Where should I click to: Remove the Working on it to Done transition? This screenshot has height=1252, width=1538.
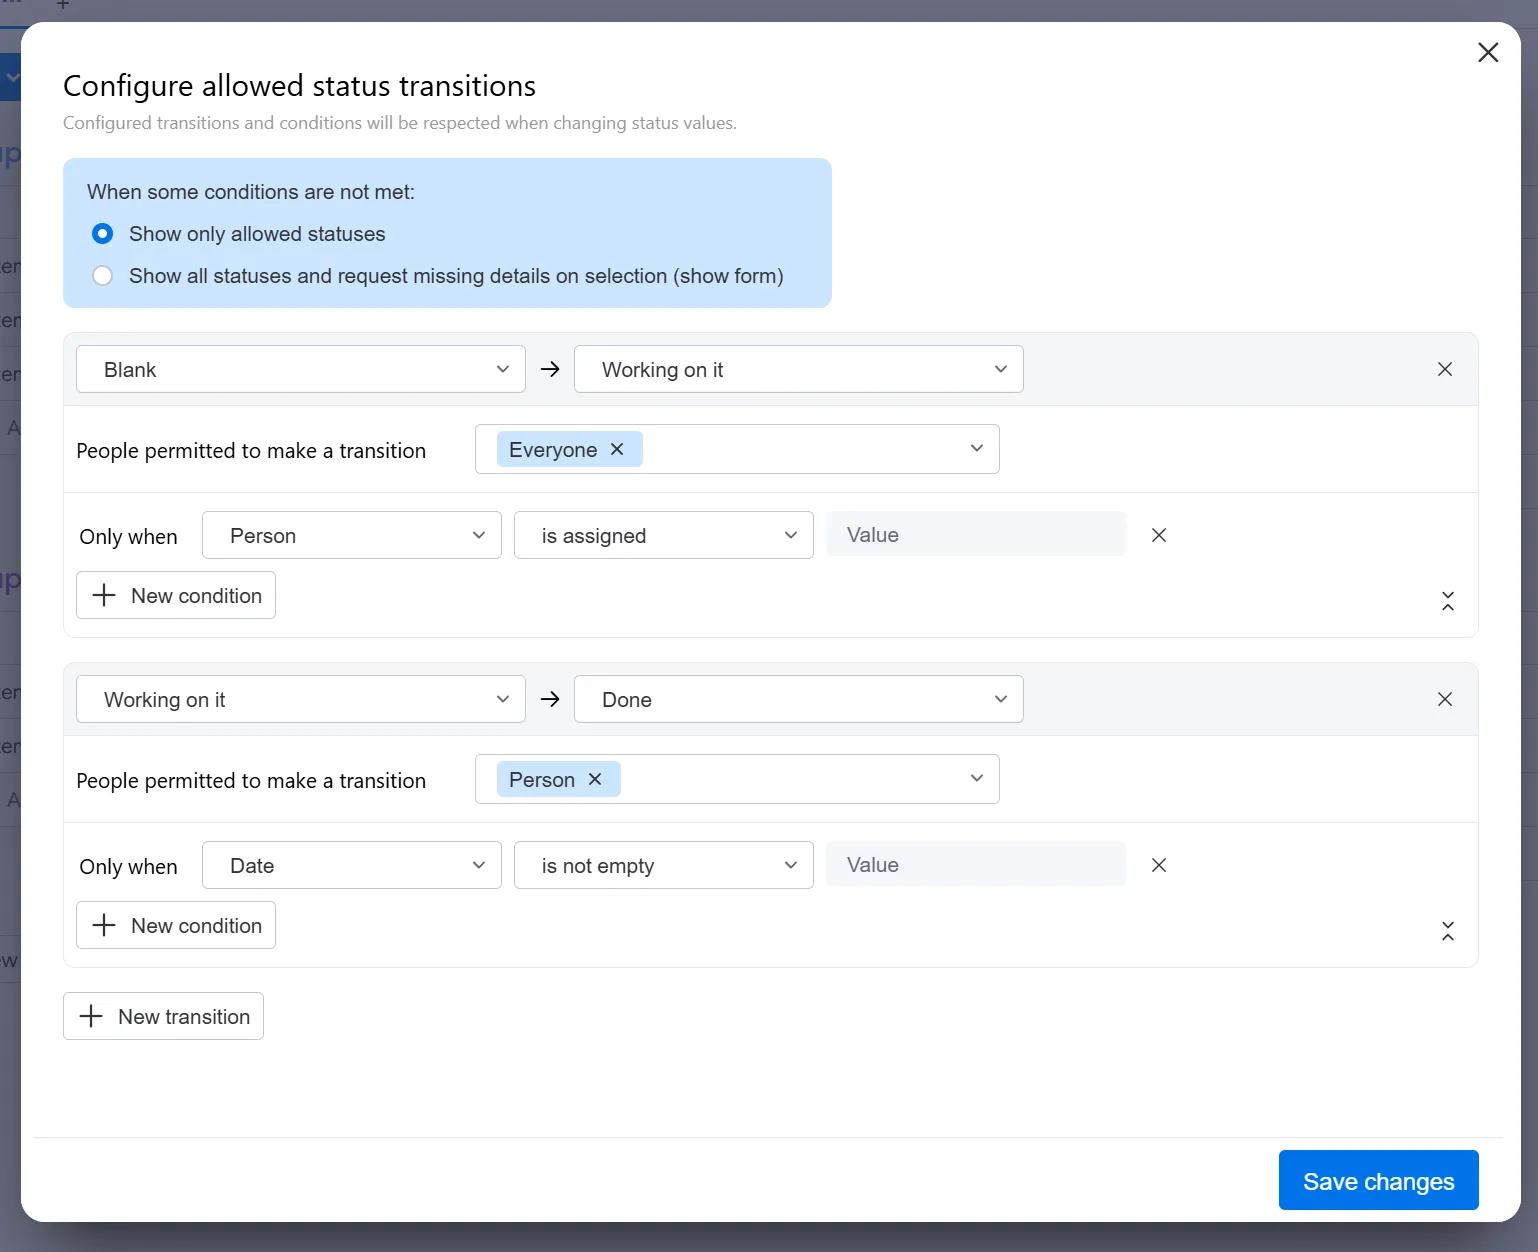(1444, 699)
